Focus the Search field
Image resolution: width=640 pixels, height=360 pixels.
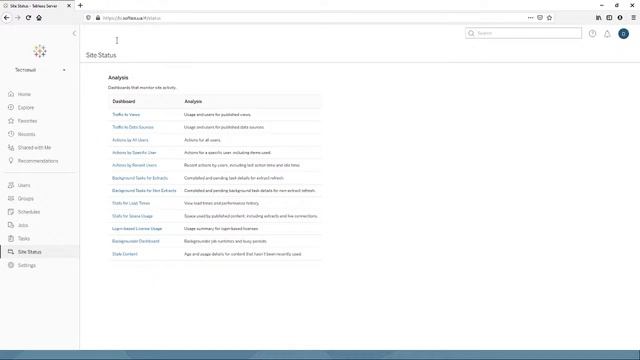523,33
